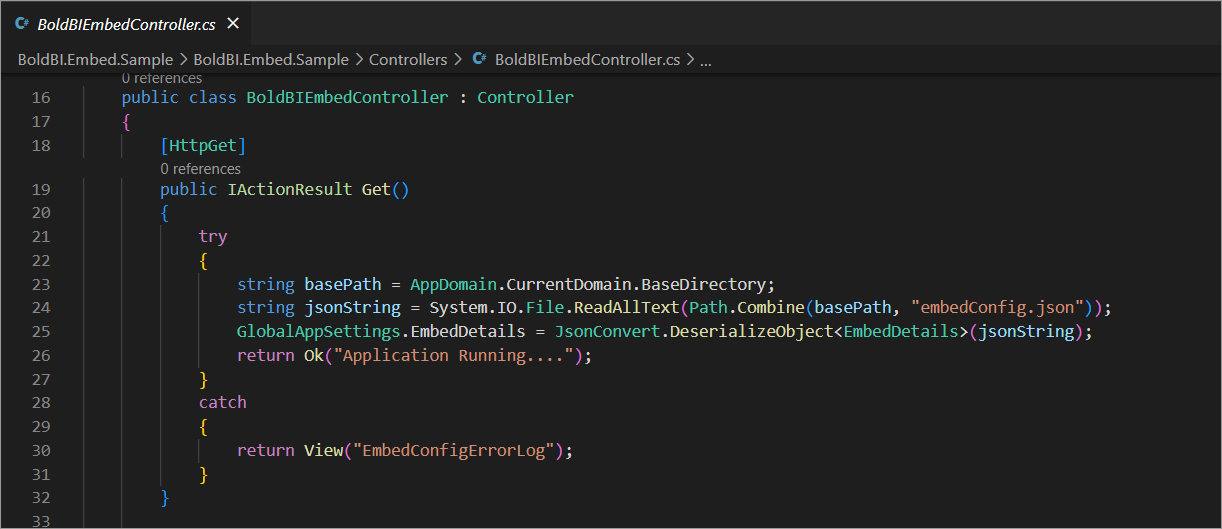Viewport: 1222px width, 529px height.
Task: Click '0 references' above the class declaration
Action: 162,77
